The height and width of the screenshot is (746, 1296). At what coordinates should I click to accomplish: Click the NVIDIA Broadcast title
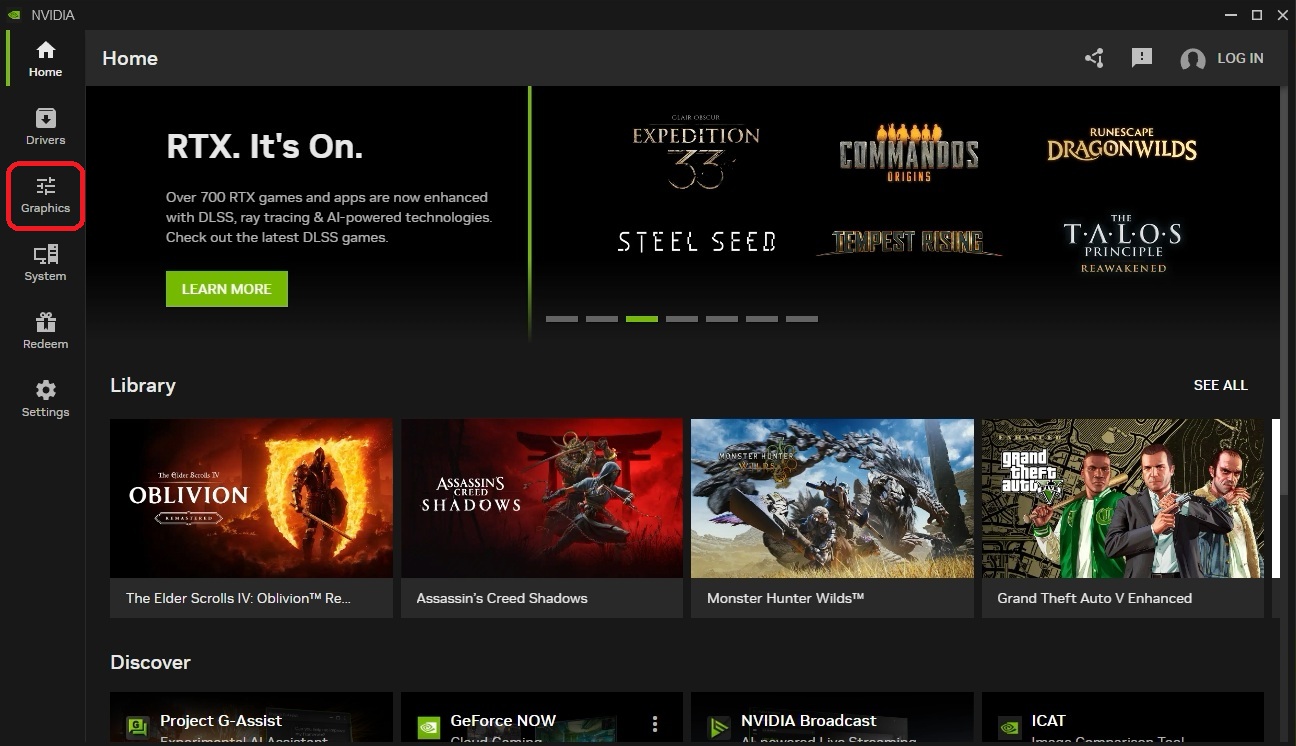tap(809, 720)
